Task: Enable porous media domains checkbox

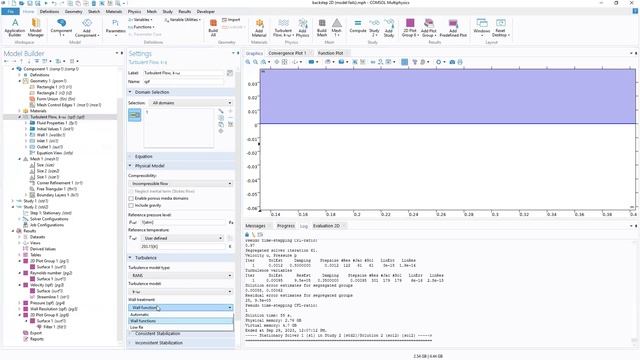Action: pos(131,198)
